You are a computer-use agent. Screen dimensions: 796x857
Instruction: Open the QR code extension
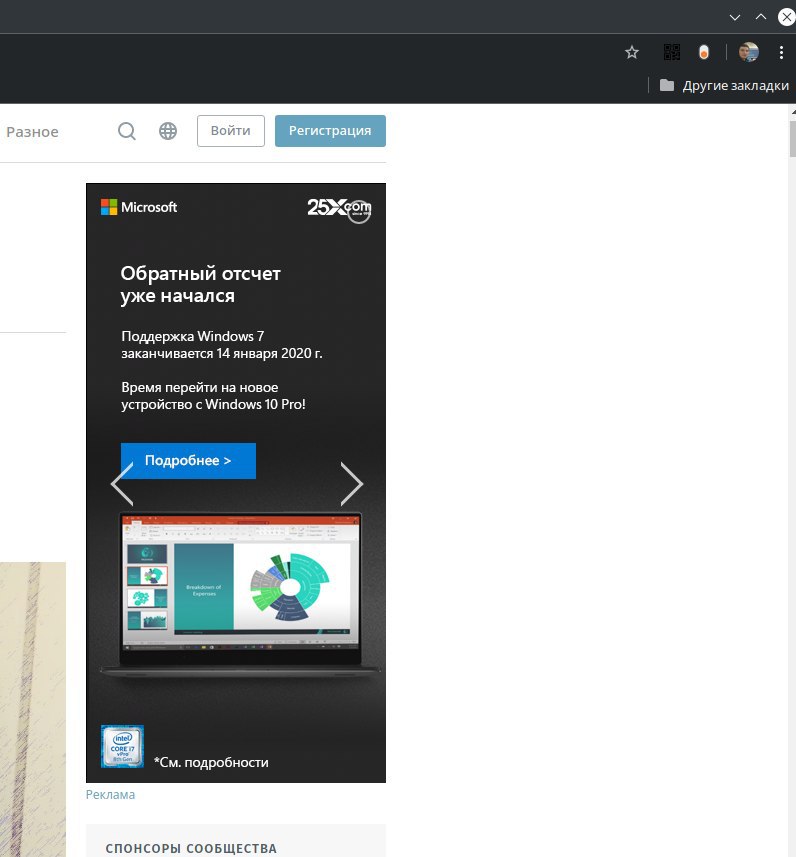coord(671,52)
